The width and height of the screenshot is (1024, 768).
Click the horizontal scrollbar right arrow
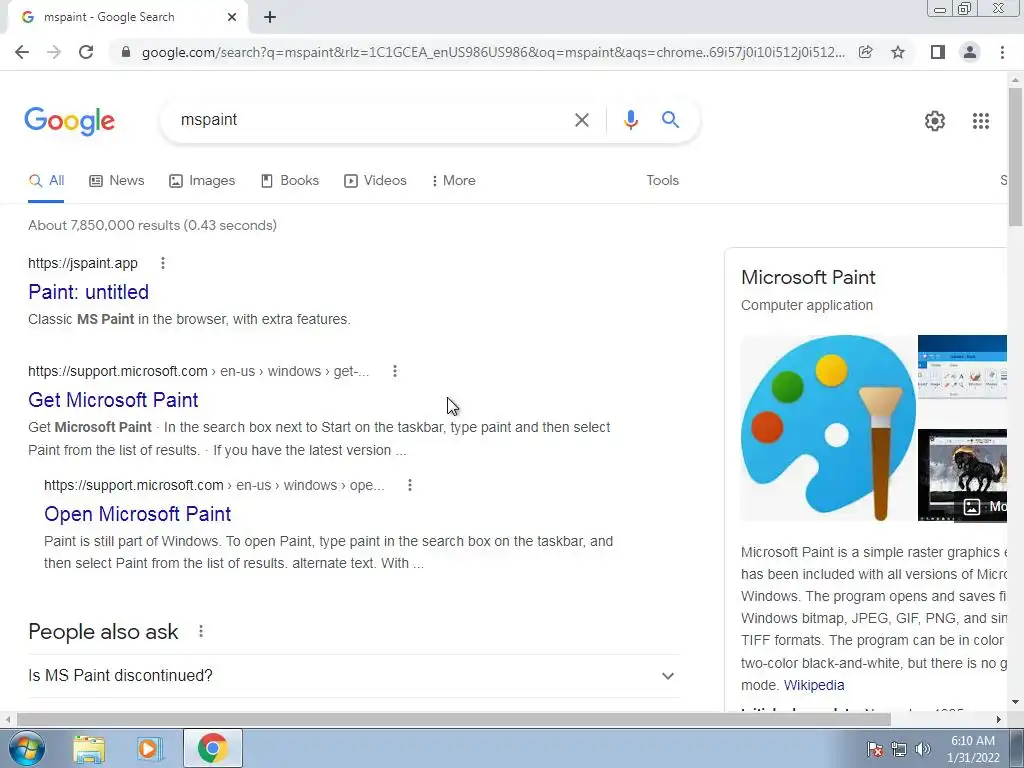[x=999, y=720]
